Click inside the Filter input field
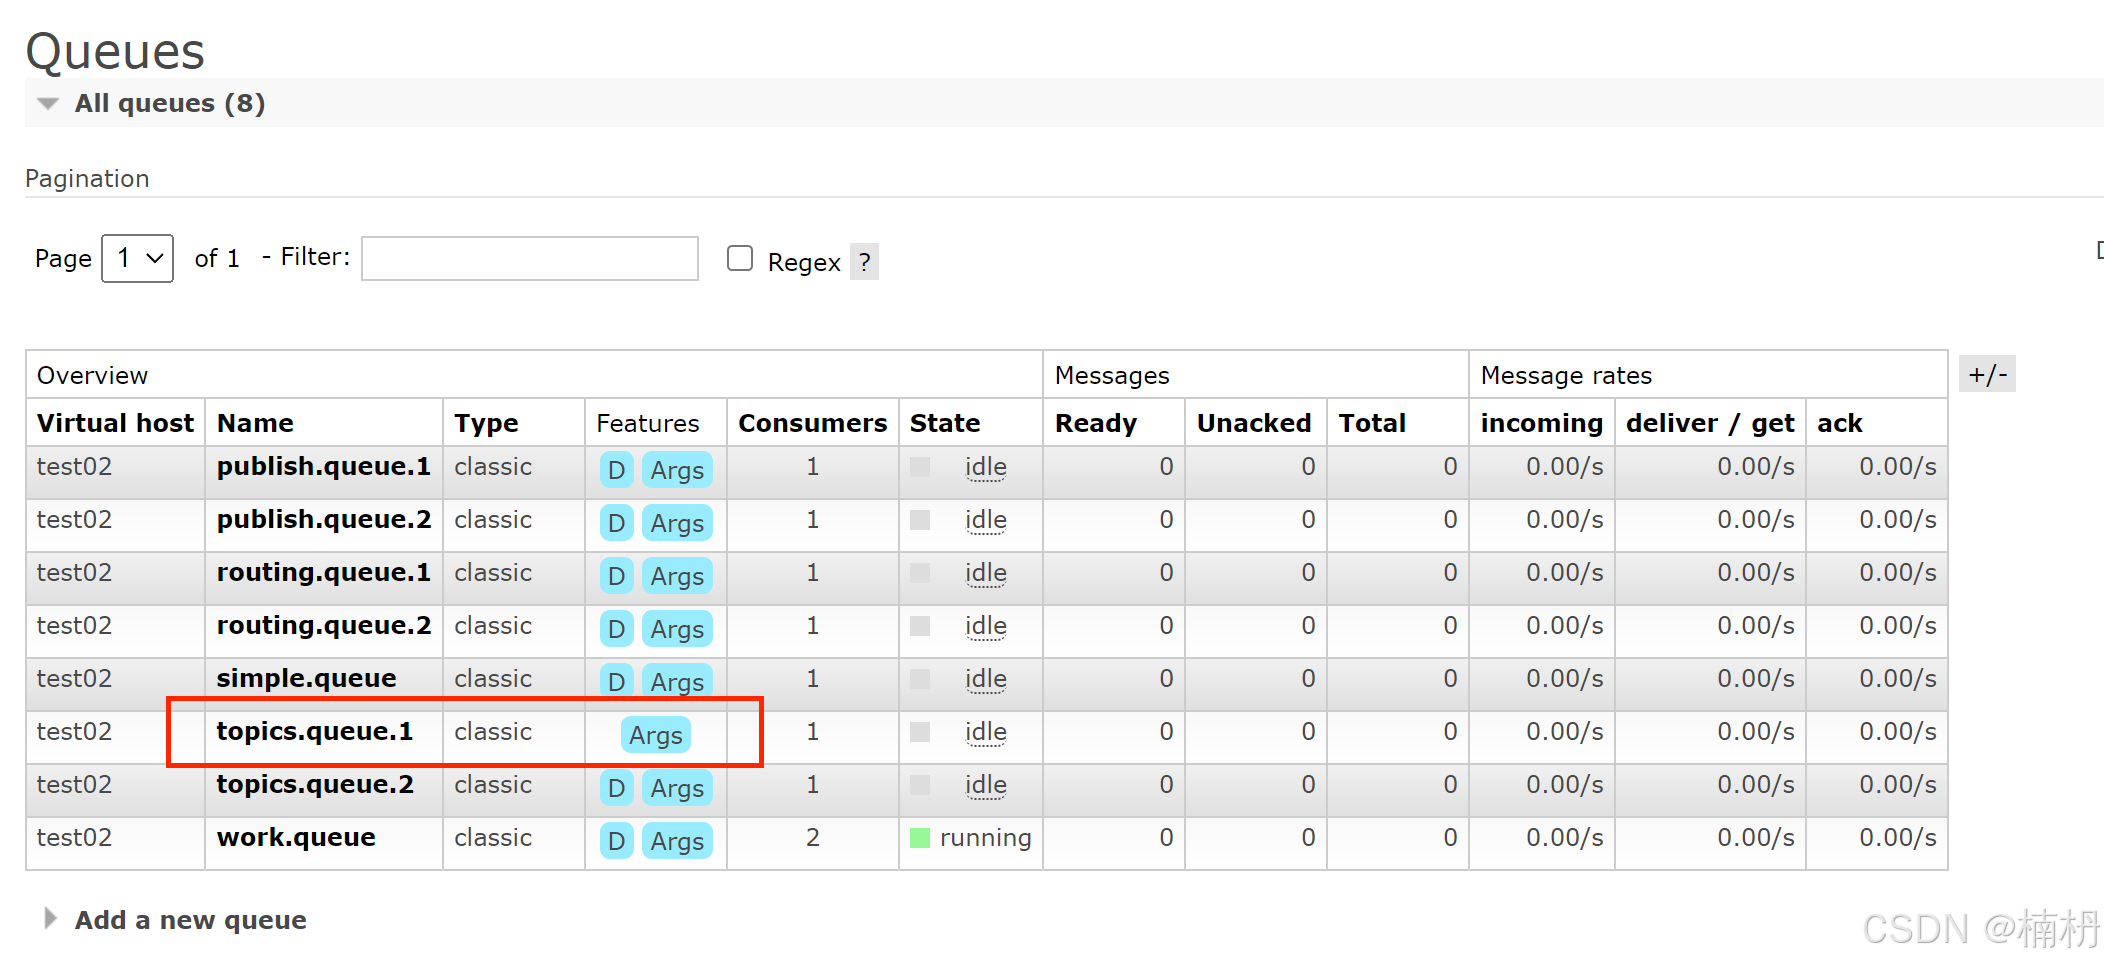This screenshot has height=965, width=2104. click(529, 258)
